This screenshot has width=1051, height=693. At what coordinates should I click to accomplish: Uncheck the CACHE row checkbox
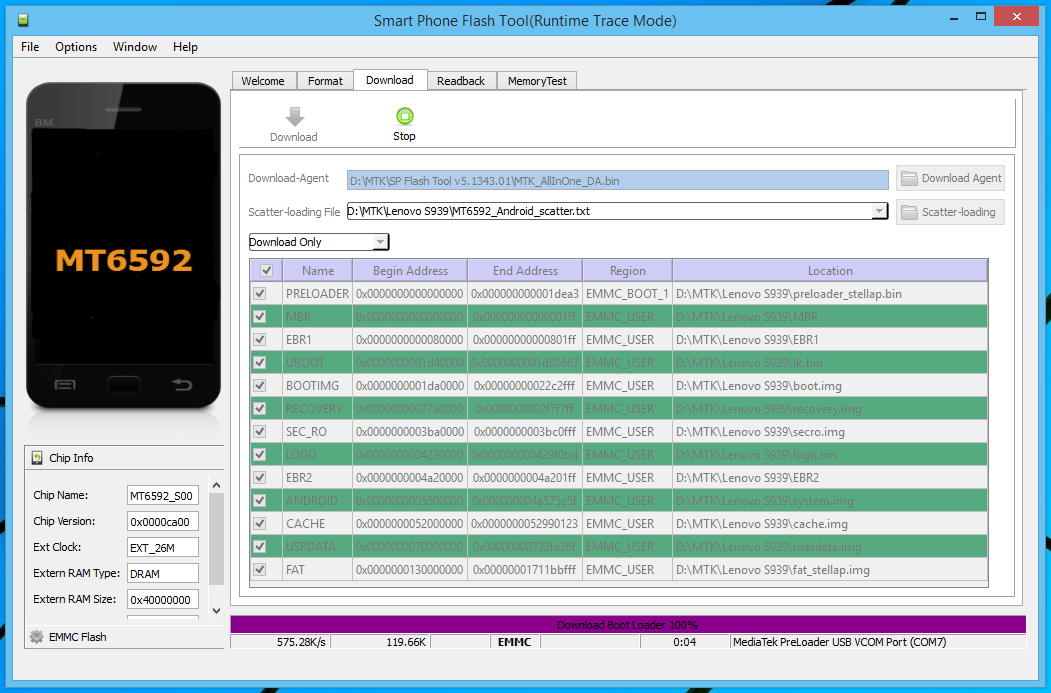260,523
